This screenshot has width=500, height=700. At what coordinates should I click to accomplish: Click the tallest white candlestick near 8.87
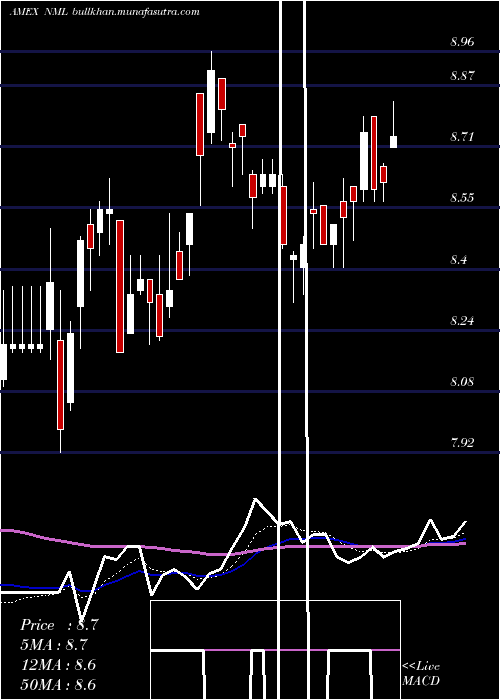(x=211, y=101)
